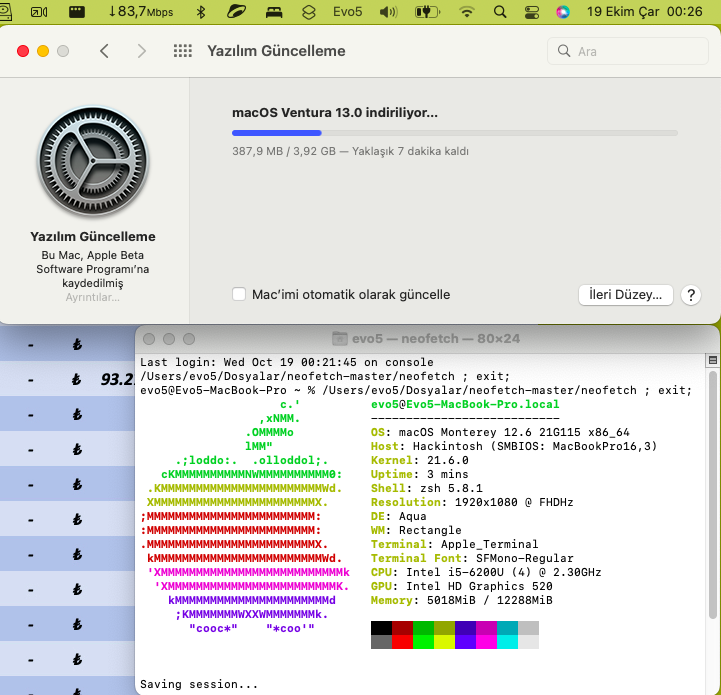Open the Ayrıntılar… link
Viewport: 721px width, 695px height.
(x=93, y=297)
